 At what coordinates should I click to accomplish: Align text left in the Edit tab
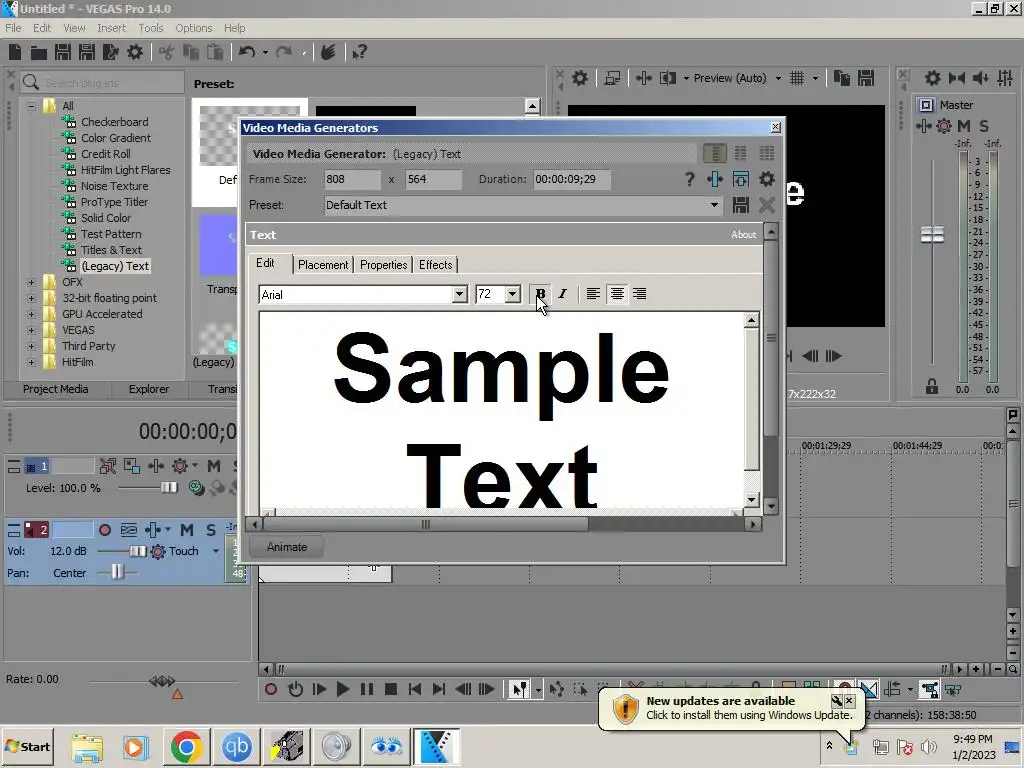[x=593, y=294]
